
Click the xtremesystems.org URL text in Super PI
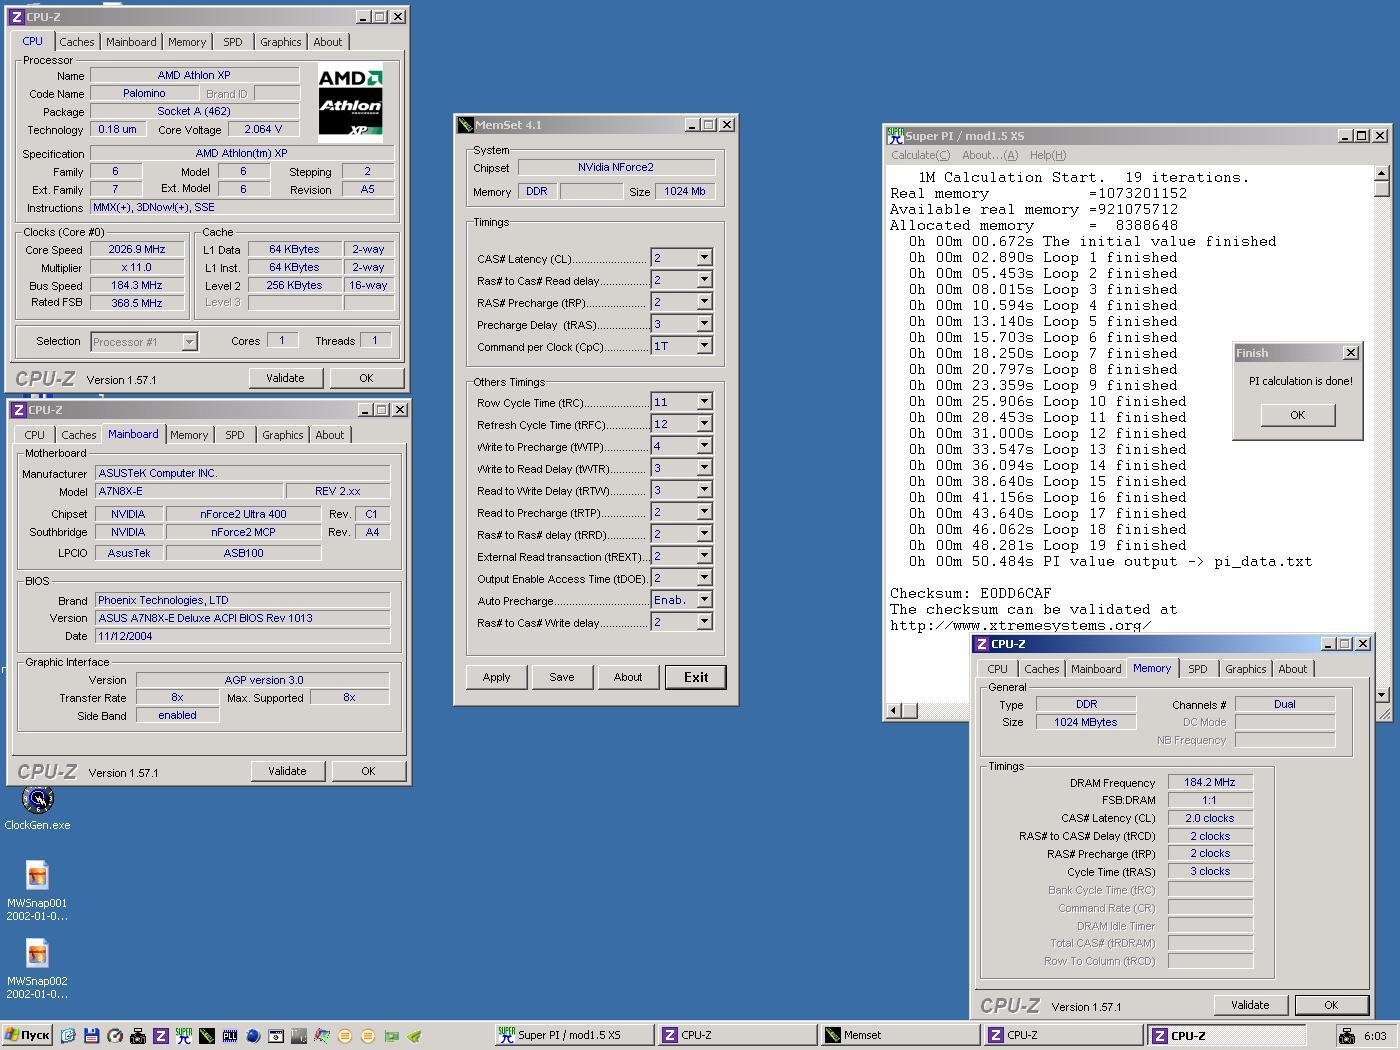pos(1020,626)
